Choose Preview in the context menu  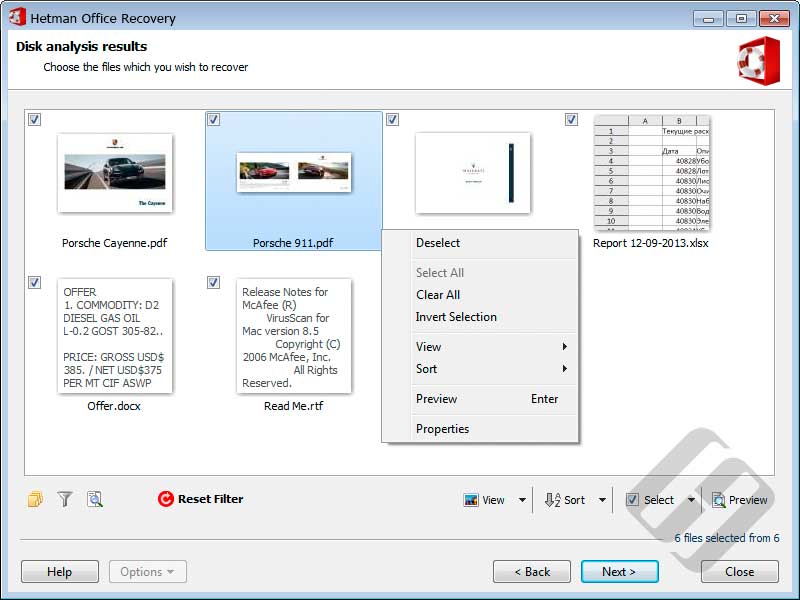[x=481, y=398]
